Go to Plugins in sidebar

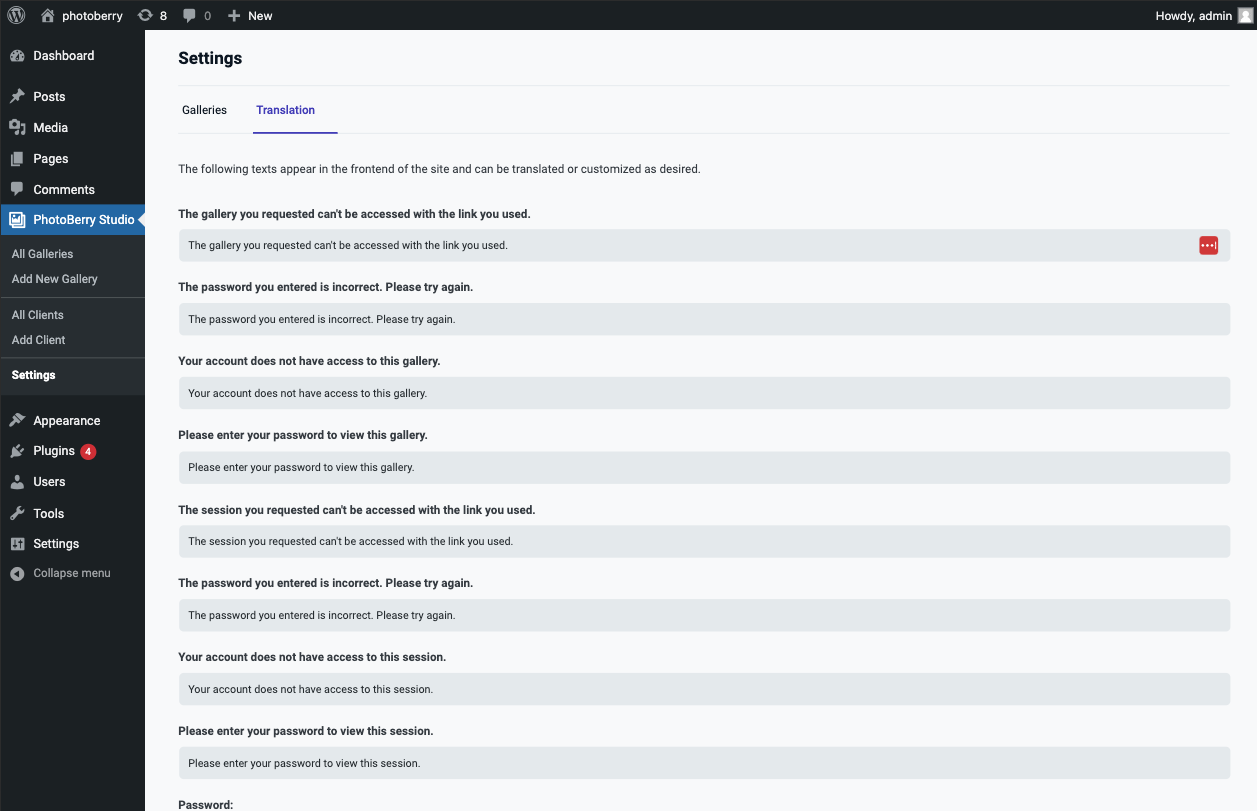tap(54, 451)
